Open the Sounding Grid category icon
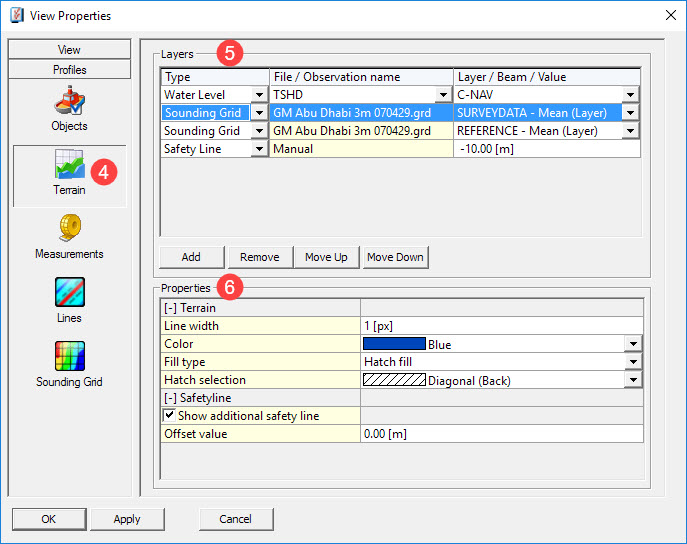687x544 pixels. (x=69, y=357)
